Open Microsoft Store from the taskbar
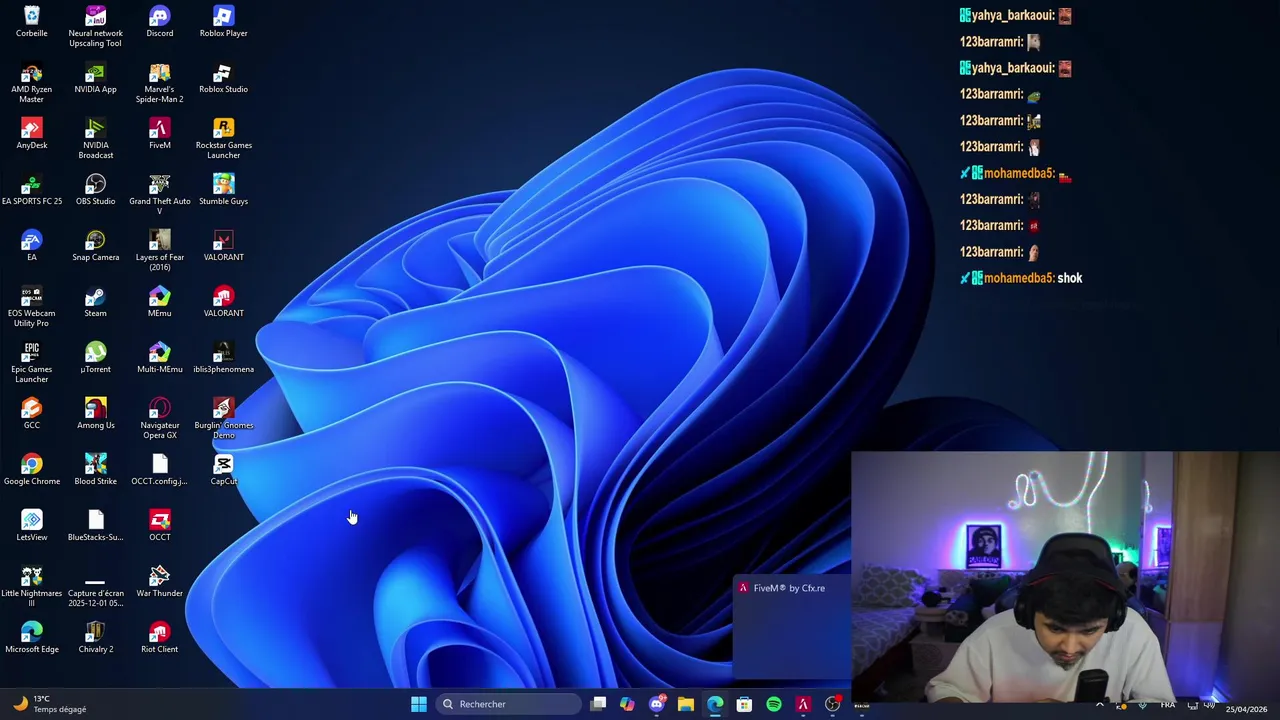 [744, 704]
